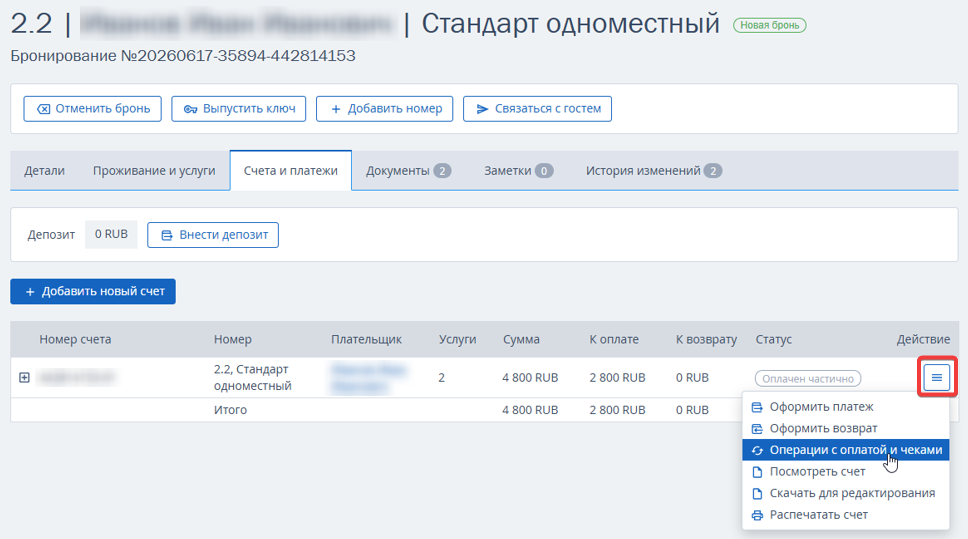Cancel the booking with Отменить бронь

[93, 109]
